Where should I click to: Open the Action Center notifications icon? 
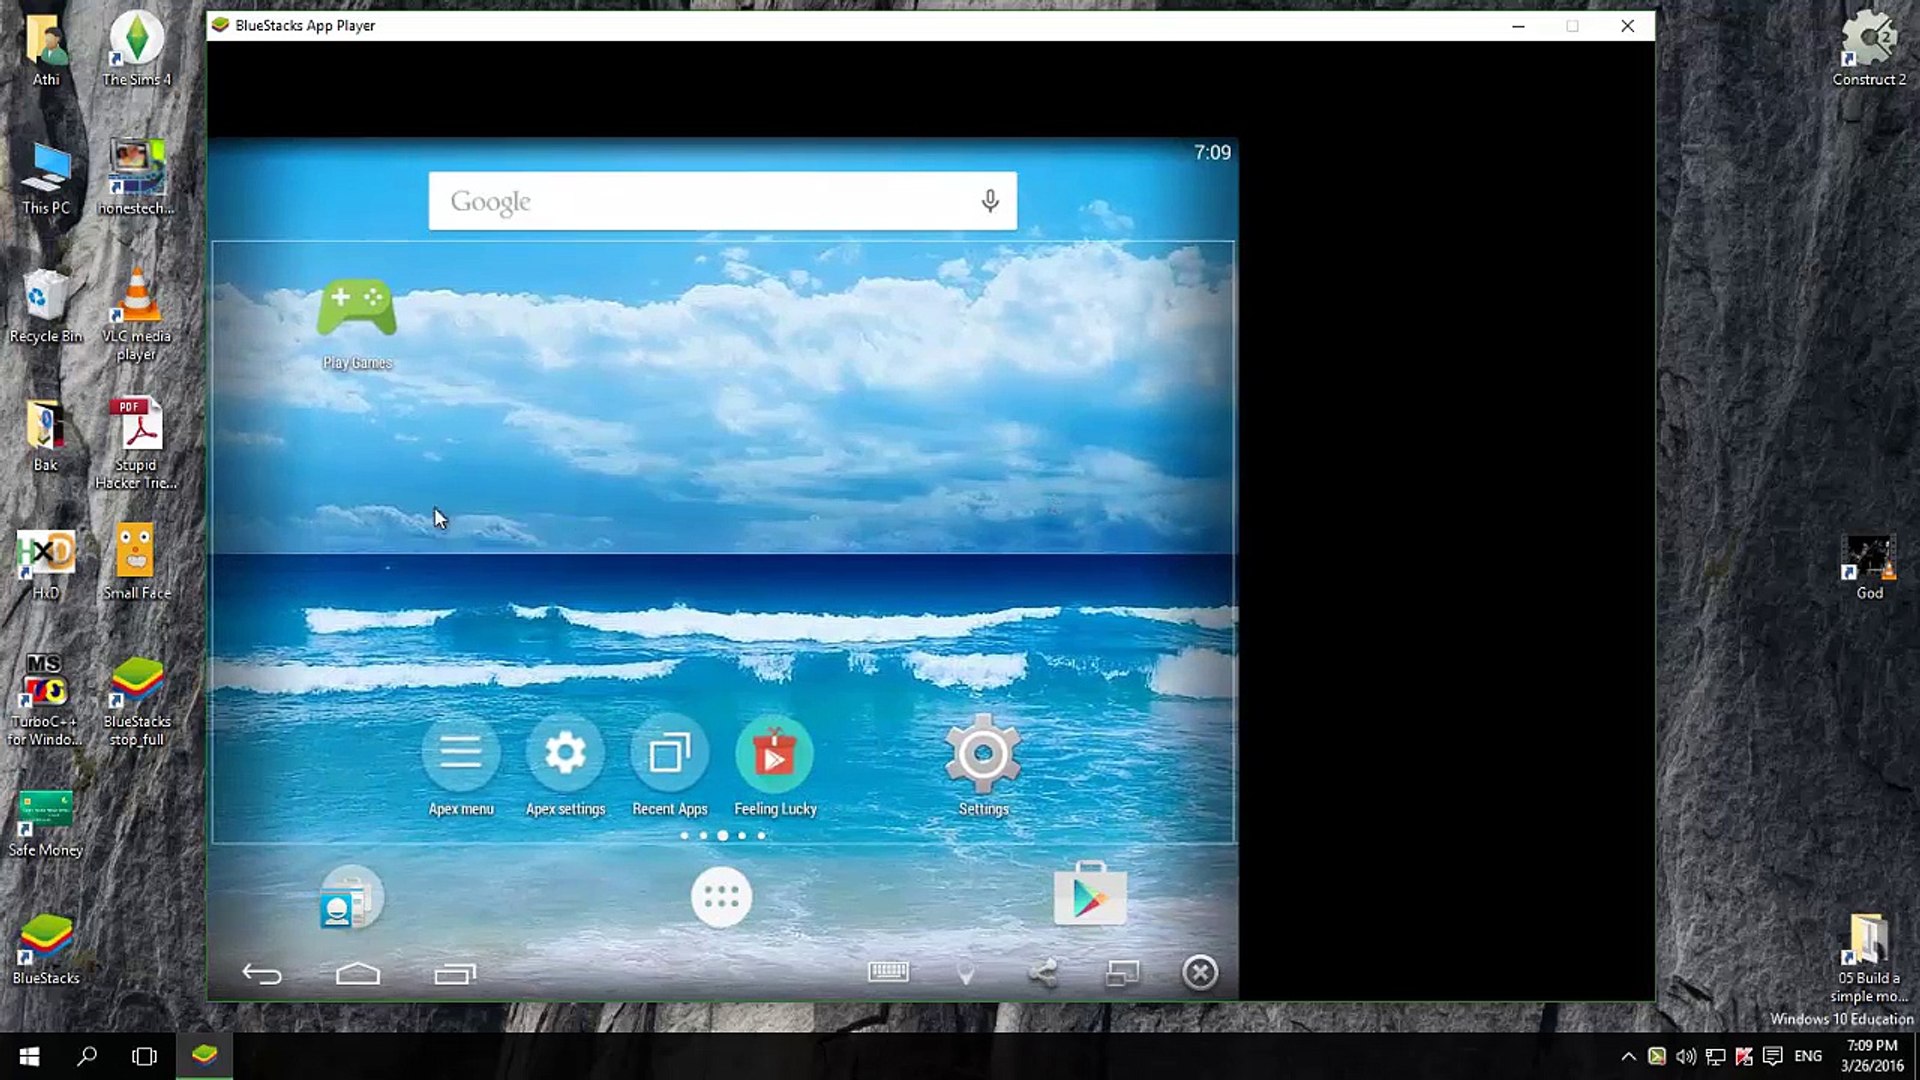1773,1056
